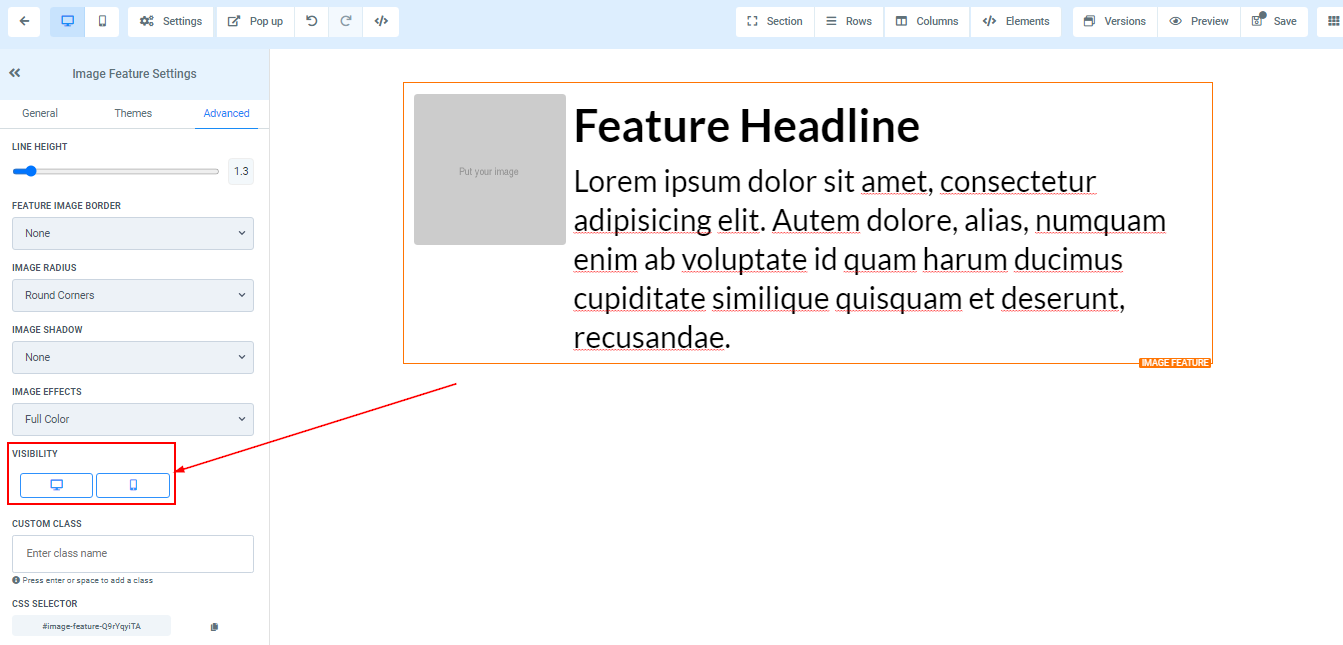Open the Themes tab
The height and width of the screenshot is (645, 1343).
coord(133,113)
